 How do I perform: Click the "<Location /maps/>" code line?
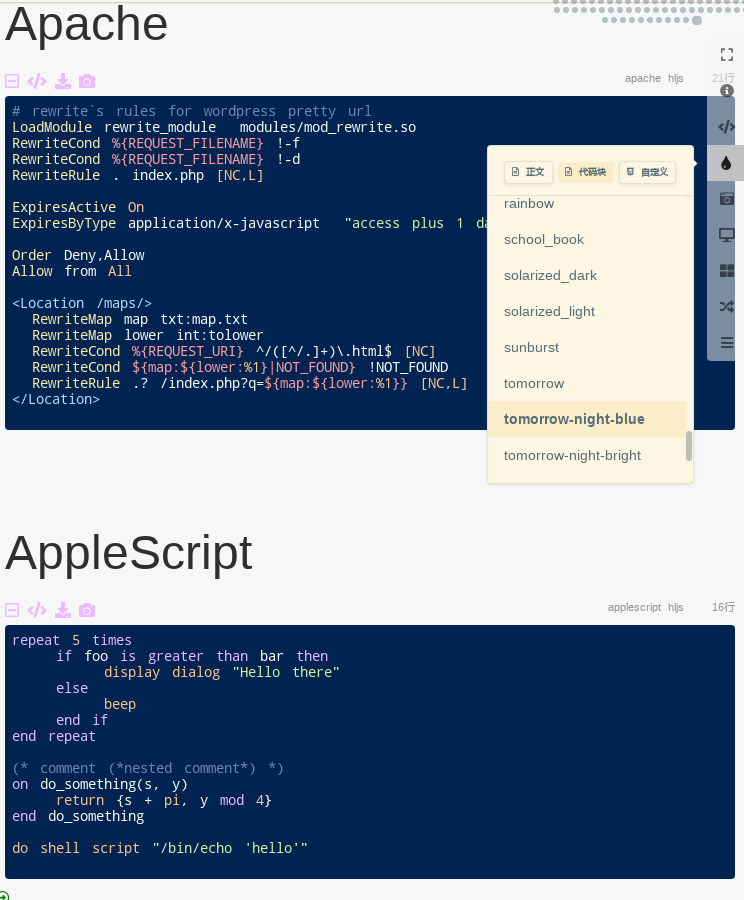coord(82,303)
